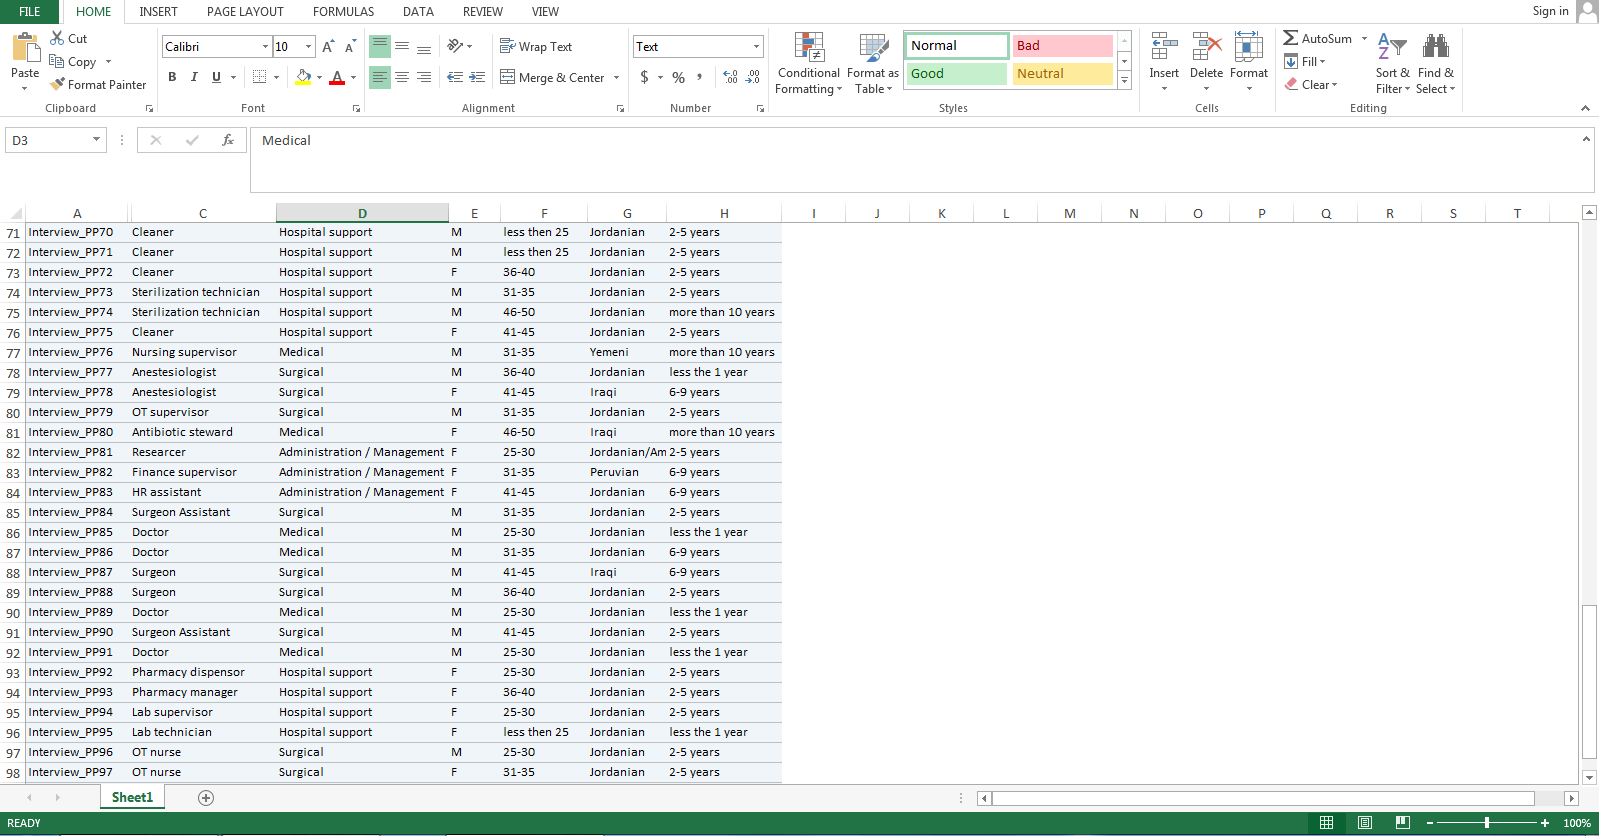
Task: Switch to Normal view in the status bar
Action: pos(1327,823)
